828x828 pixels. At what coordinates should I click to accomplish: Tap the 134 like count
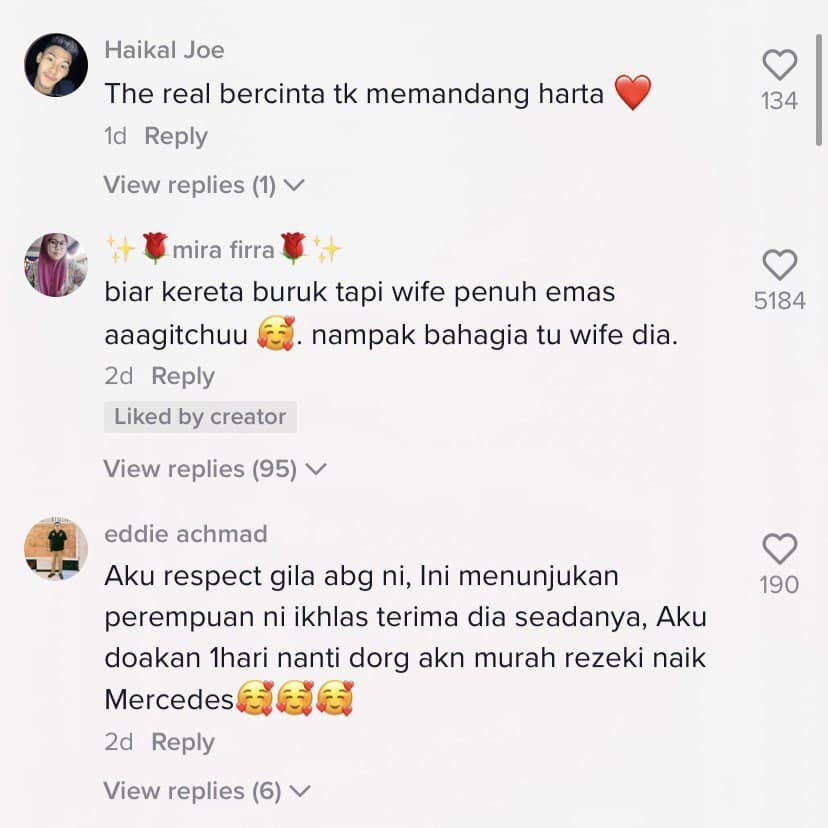point(779,101)
